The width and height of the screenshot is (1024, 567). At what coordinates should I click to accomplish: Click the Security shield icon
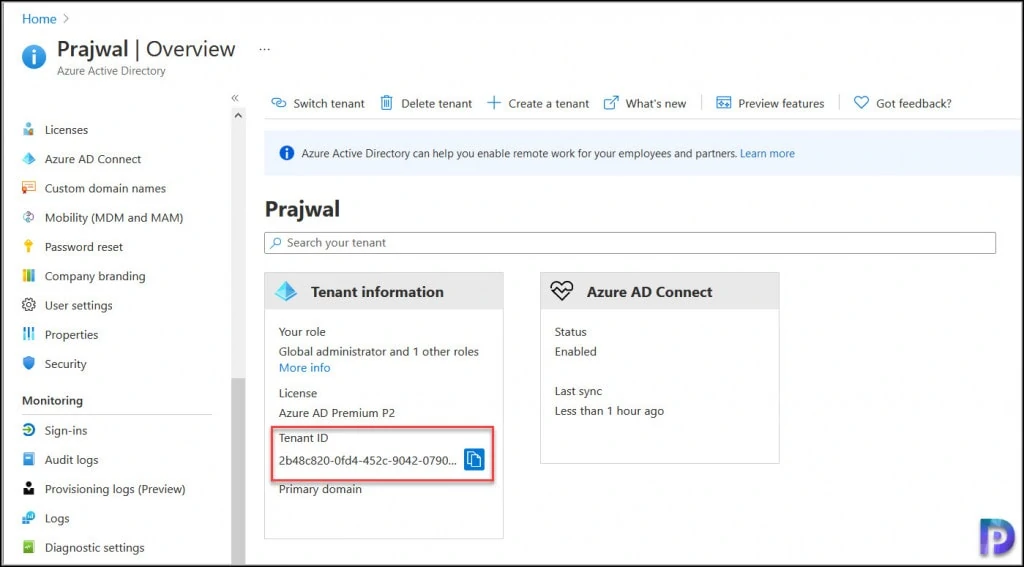(x=28, y=363)
